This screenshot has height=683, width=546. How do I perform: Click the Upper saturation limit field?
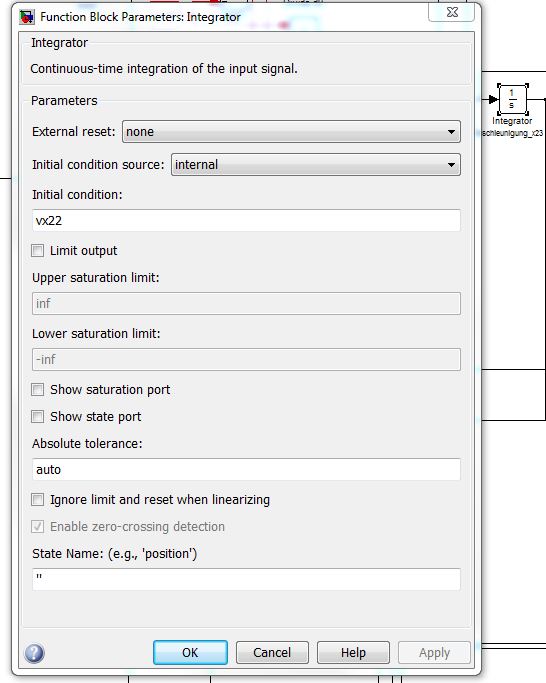point(246,303)
